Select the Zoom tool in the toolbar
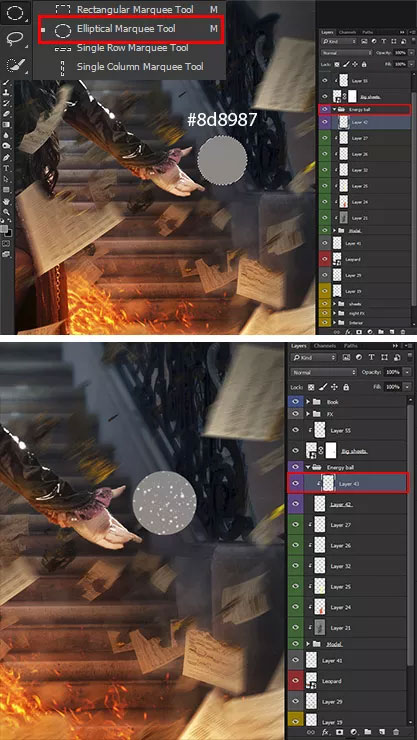Image resolution: width=417 pixels, height=740 pixels. click(6, 212)
